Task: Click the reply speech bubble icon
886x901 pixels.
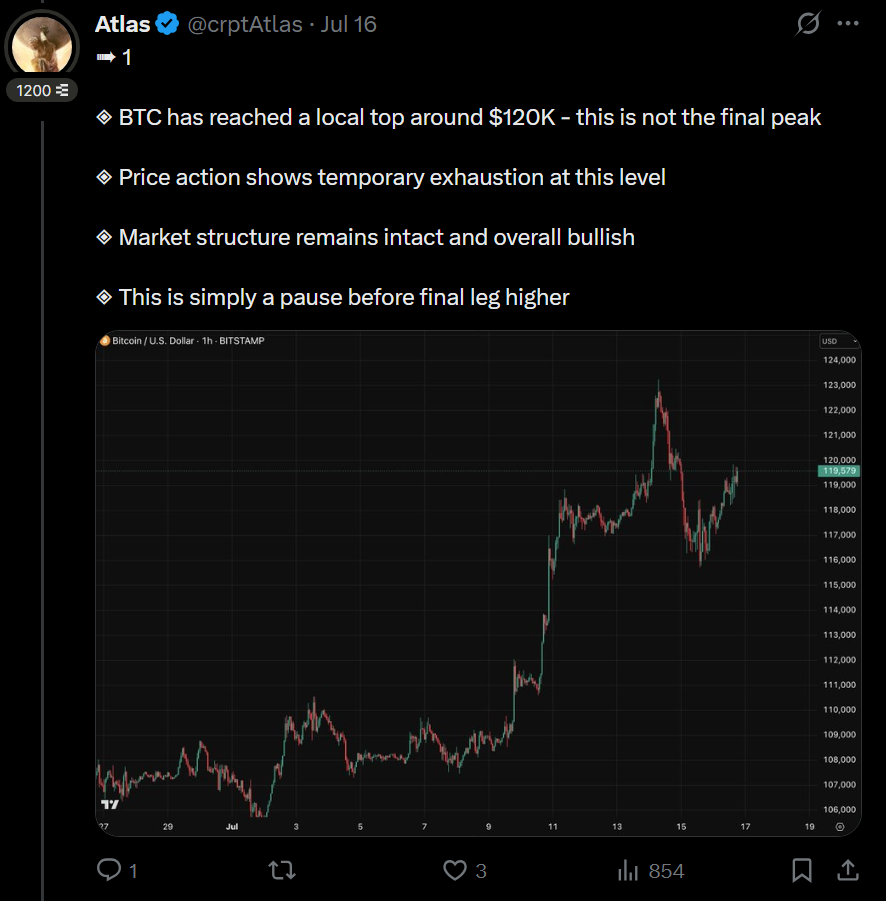Action: click(109, 871)
